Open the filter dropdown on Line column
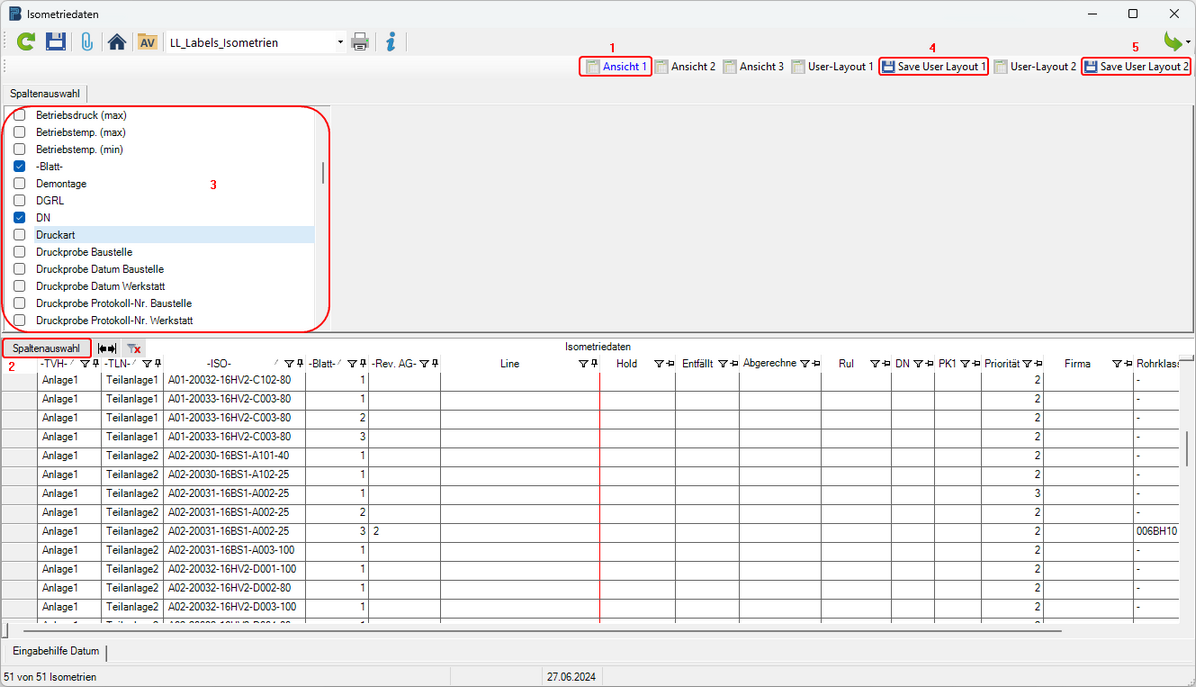The width and height of the screenshot is (1196, 687). (x=583, y=364)
